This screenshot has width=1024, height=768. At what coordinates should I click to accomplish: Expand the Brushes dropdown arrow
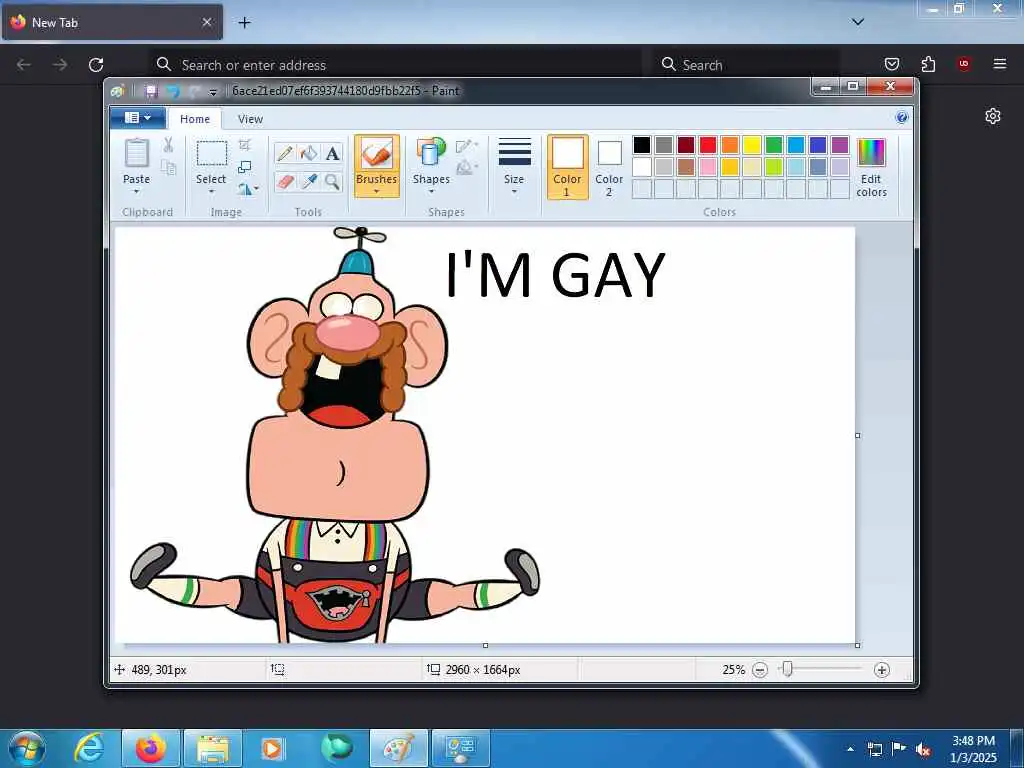pyautogui.click(x=377, y=192)
